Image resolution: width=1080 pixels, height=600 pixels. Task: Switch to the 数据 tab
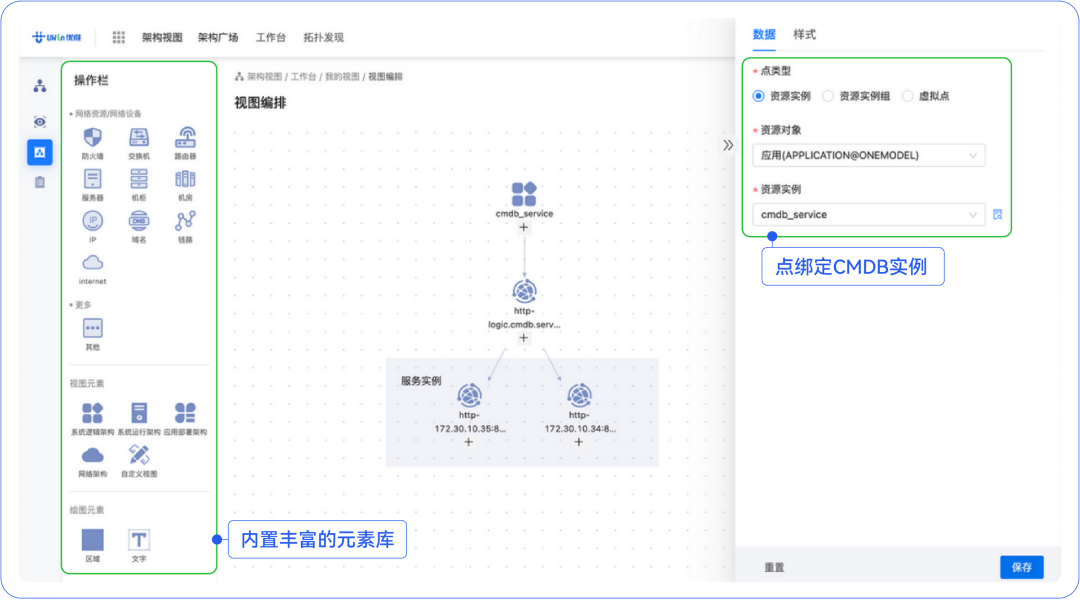pyautogui.click(x=764, y=34)
